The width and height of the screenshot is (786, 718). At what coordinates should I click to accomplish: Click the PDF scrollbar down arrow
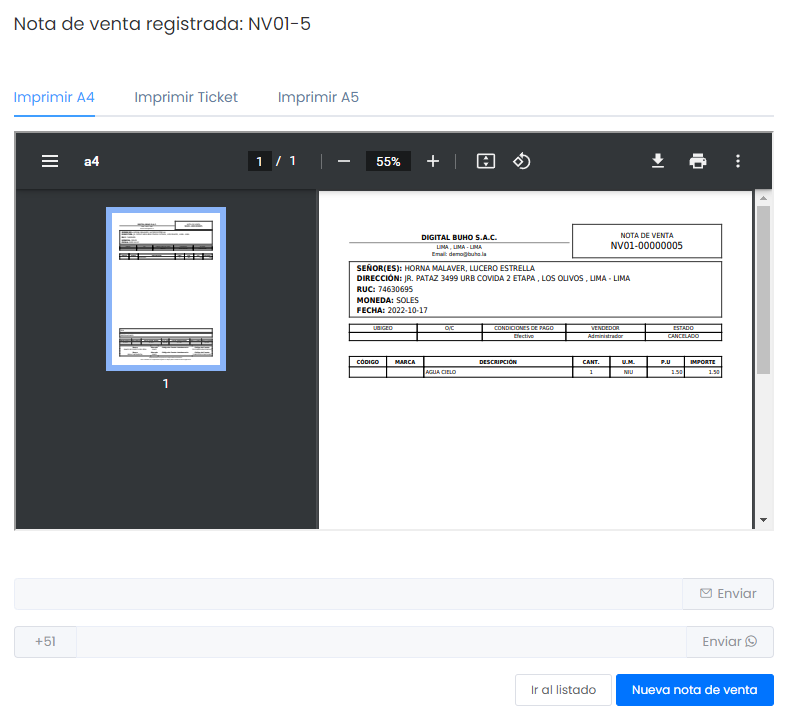[x=764, y=520]
